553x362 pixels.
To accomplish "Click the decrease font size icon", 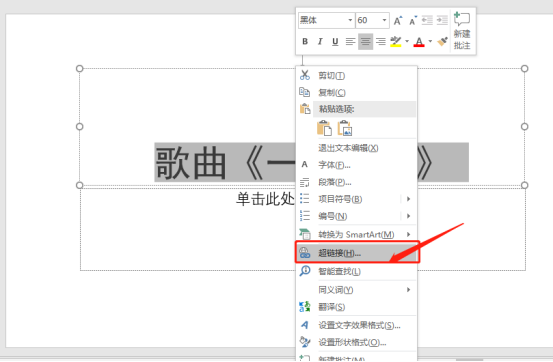I will pos(413,20).
